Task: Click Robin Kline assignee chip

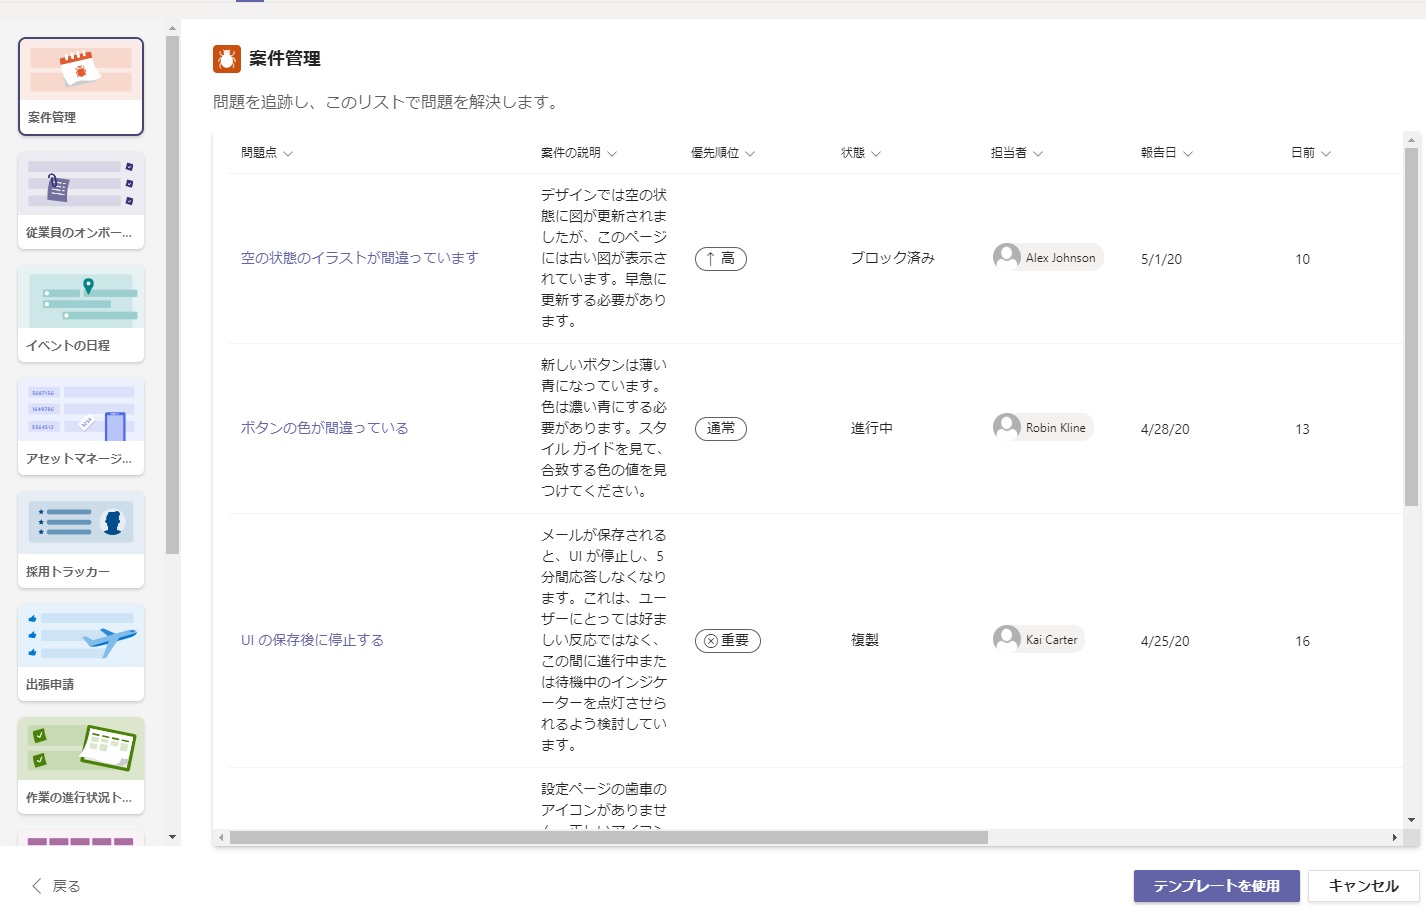Action: [1043, 428]
